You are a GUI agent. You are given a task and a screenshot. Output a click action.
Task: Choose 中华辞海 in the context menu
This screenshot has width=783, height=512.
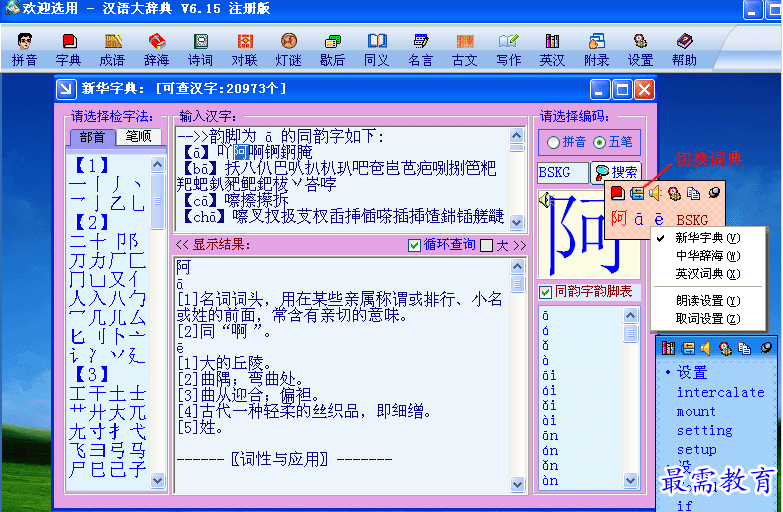pos(708,256)
